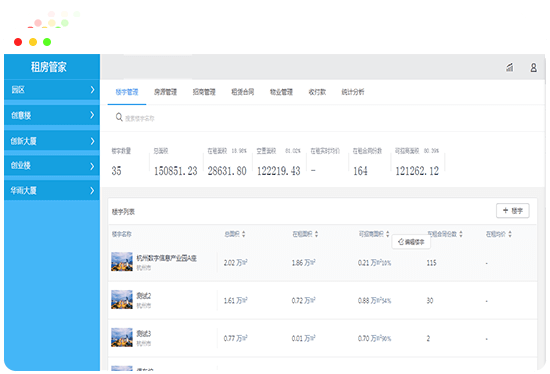Click leasable area value 121262.12
Image resolution: width=550 pixels, height=374 pixels.
(x=417, y=171)
